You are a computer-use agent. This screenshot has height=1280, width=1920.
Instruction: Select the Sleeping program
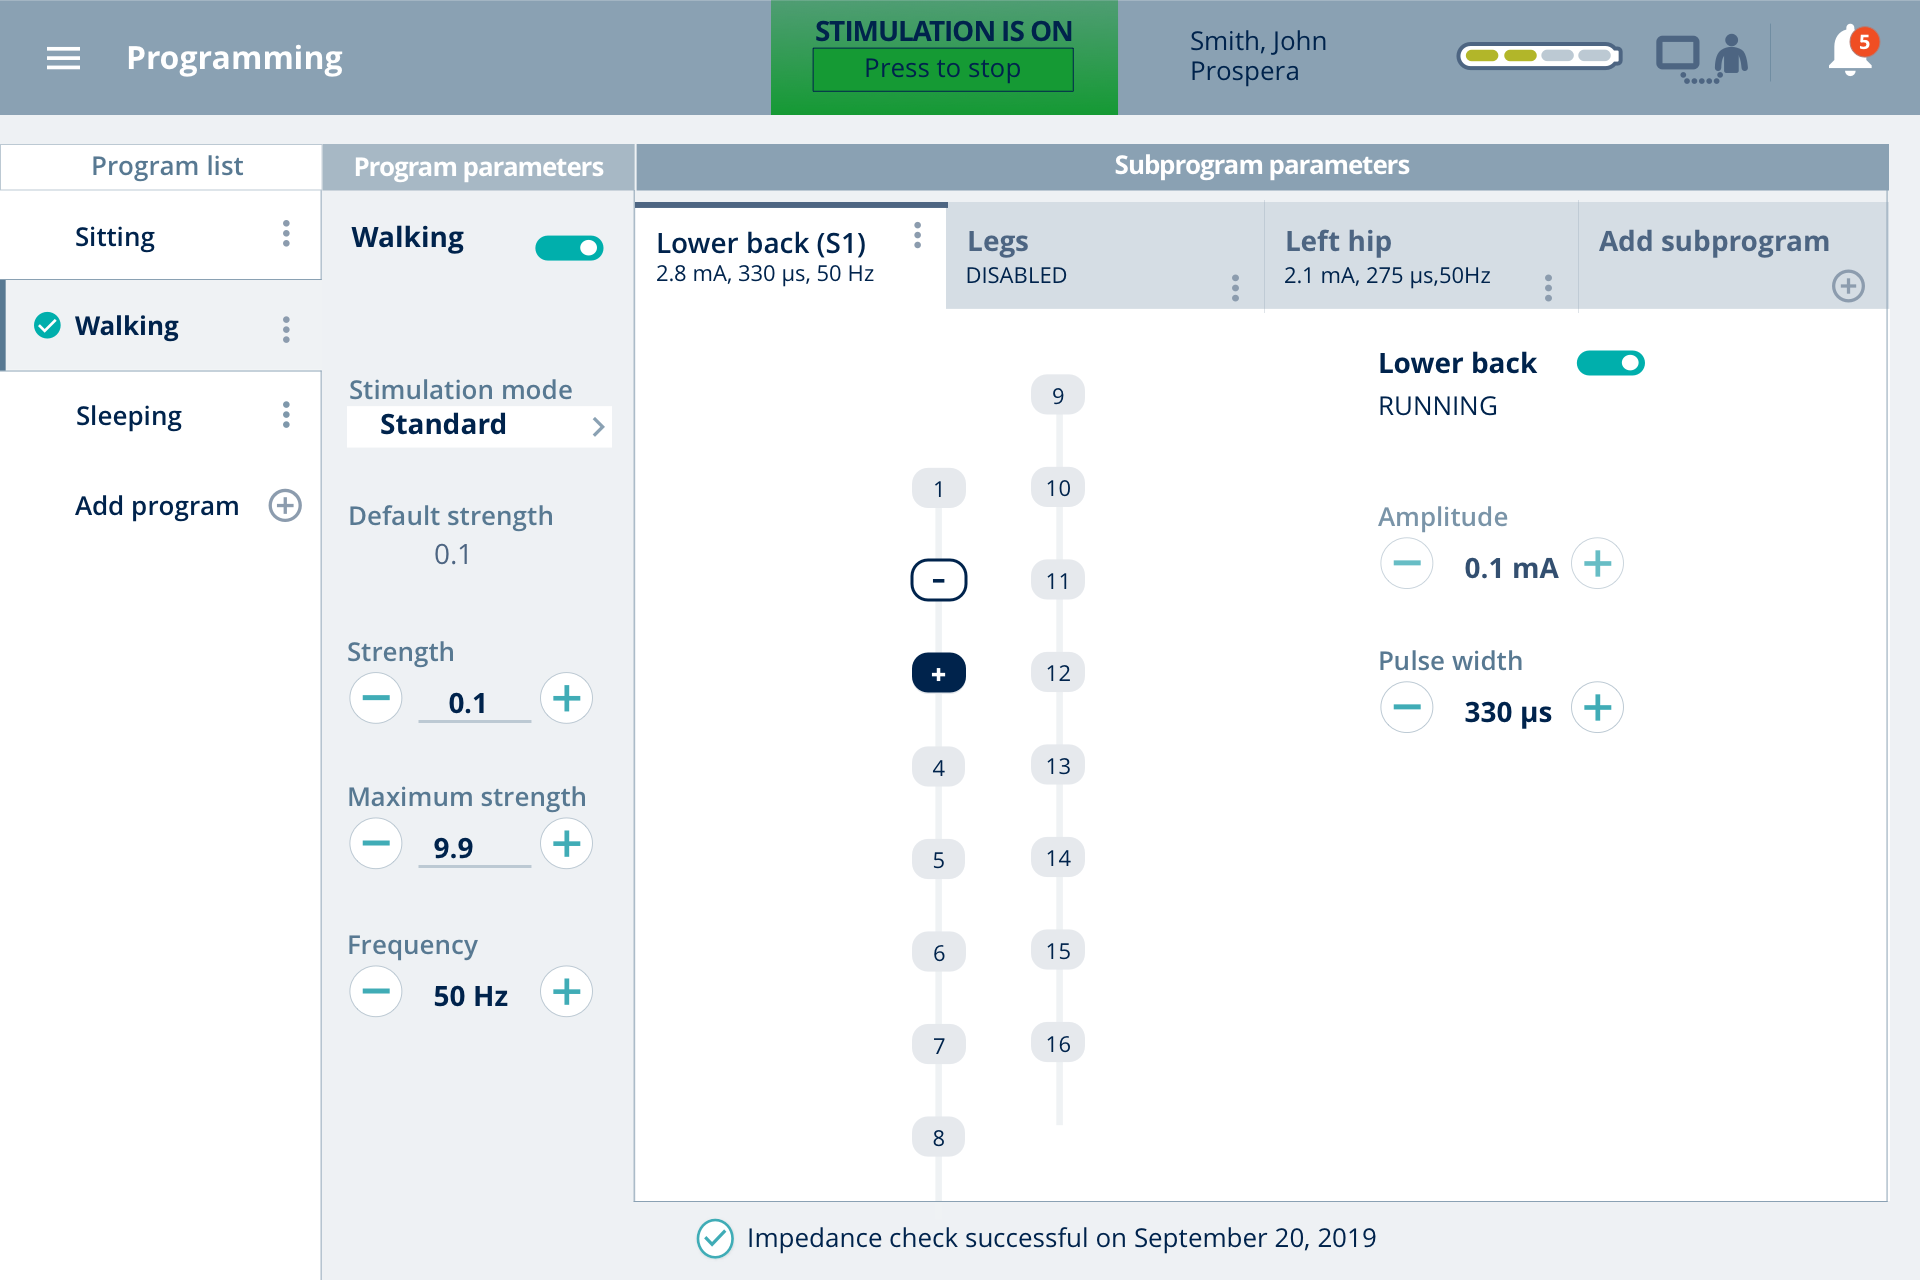pos(129,416)
